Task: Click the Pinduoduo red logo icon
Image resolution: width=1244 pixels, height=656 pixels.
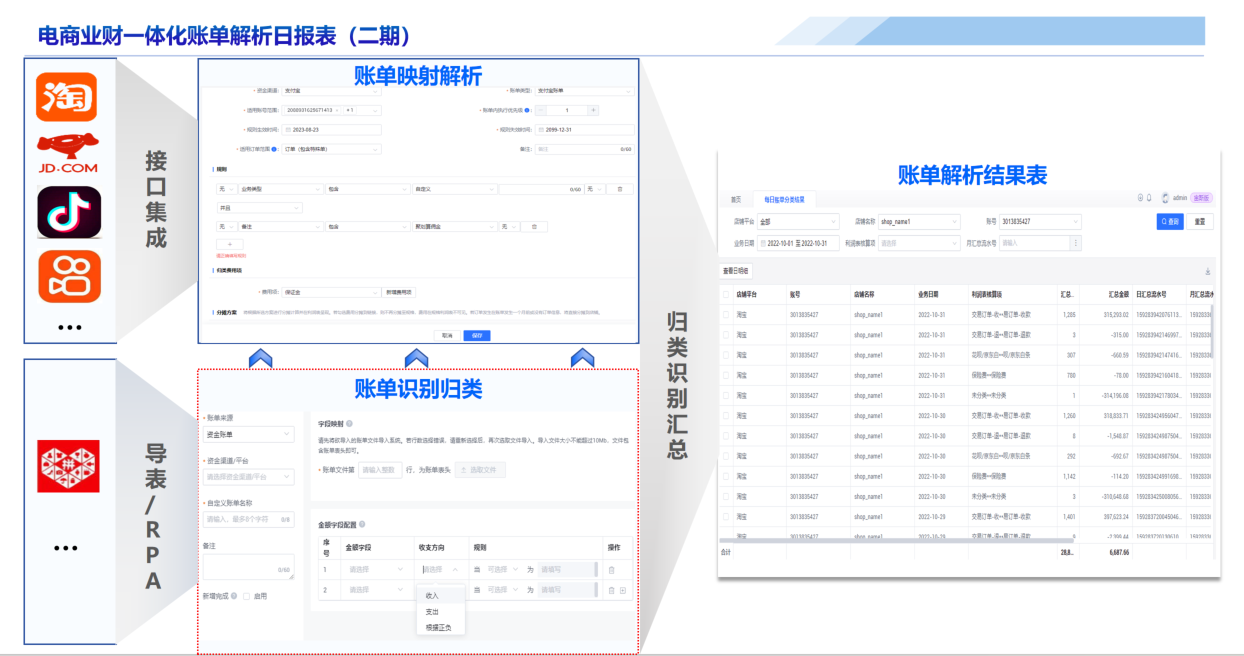Action: (68, 466)
